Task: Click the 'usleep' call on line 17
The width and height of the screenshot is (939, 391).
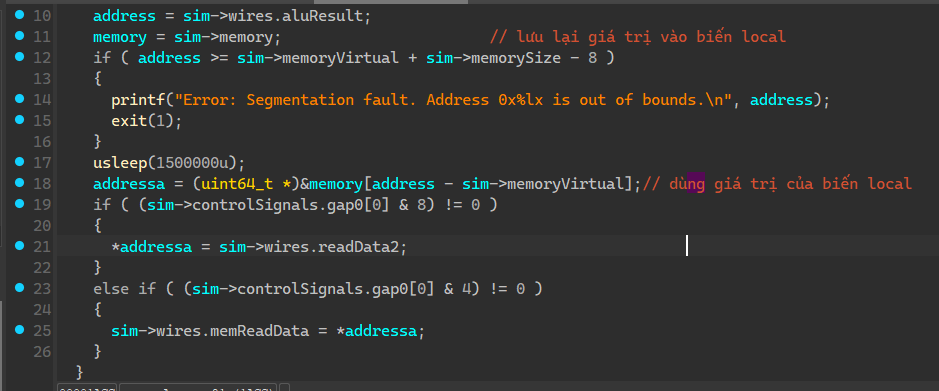Action: click(120, 163)
